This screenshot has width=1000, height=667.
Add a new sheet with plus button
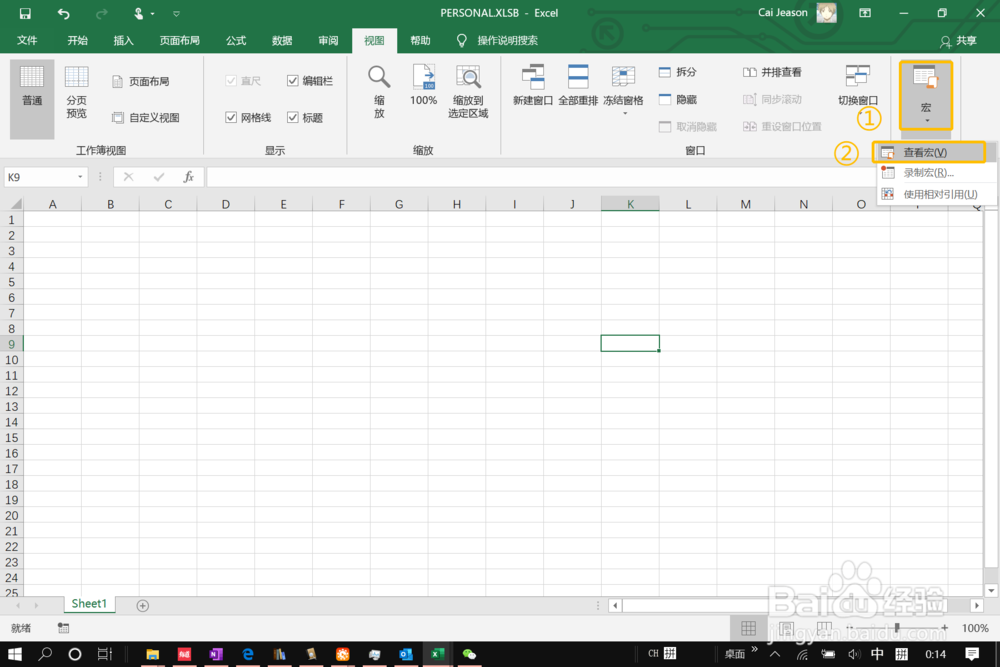point(143,605)
